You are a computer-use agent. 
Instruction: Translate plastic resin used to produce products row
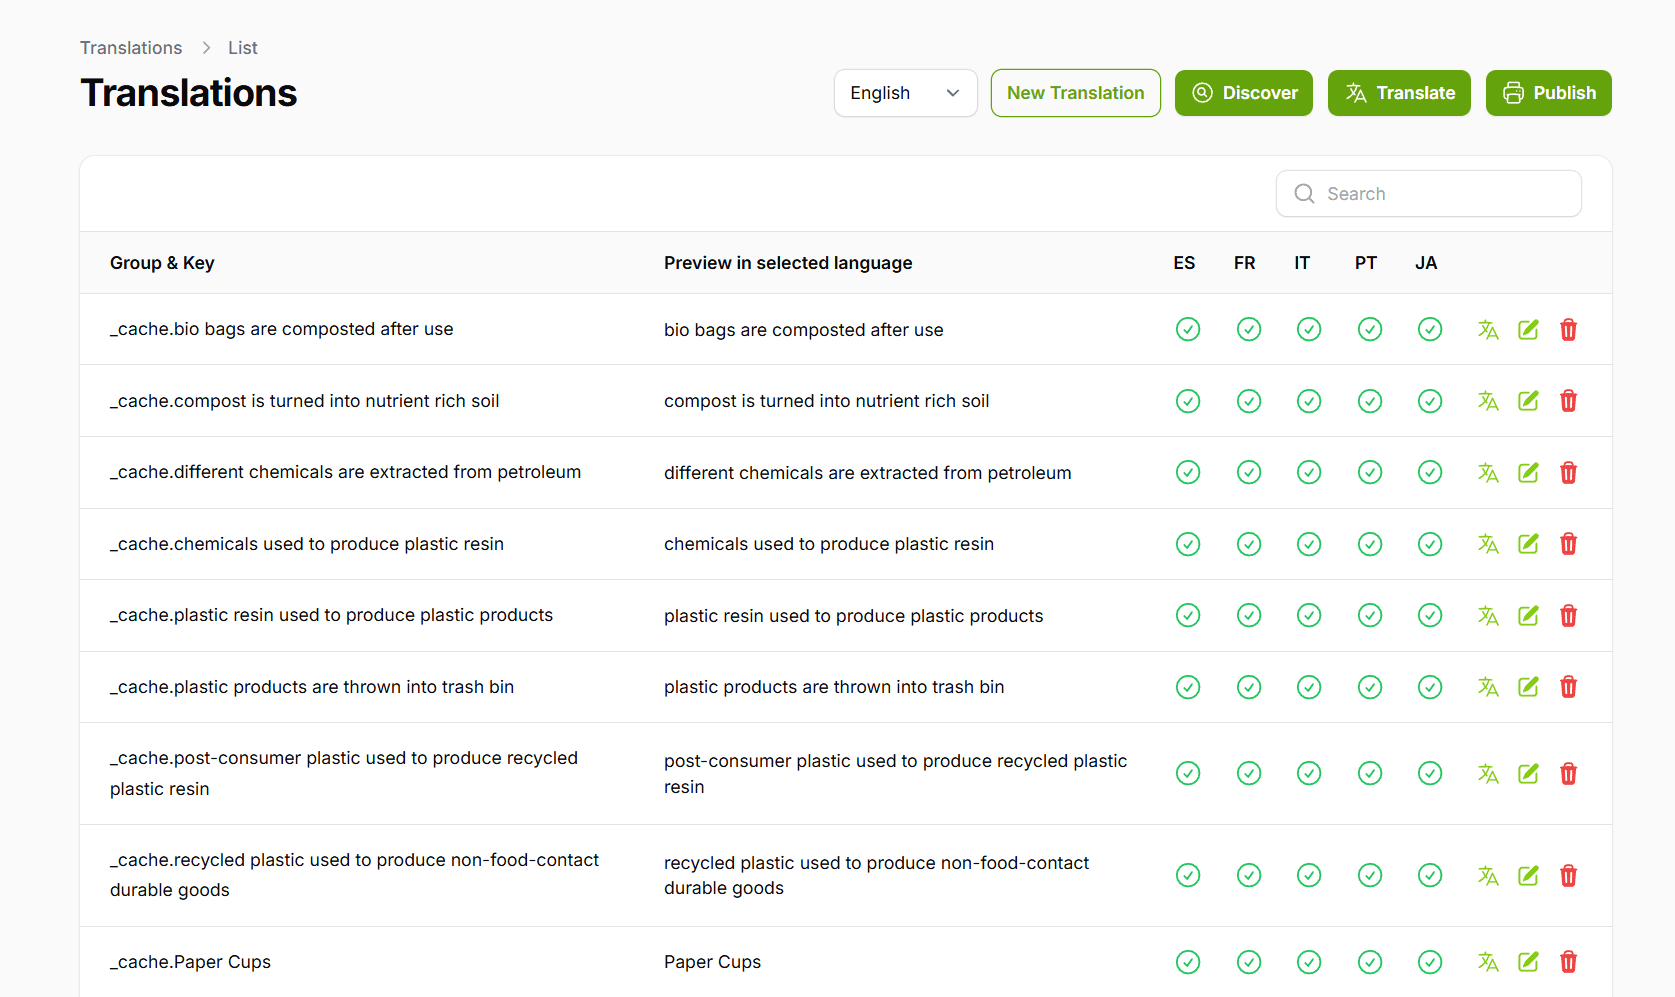1488,615
